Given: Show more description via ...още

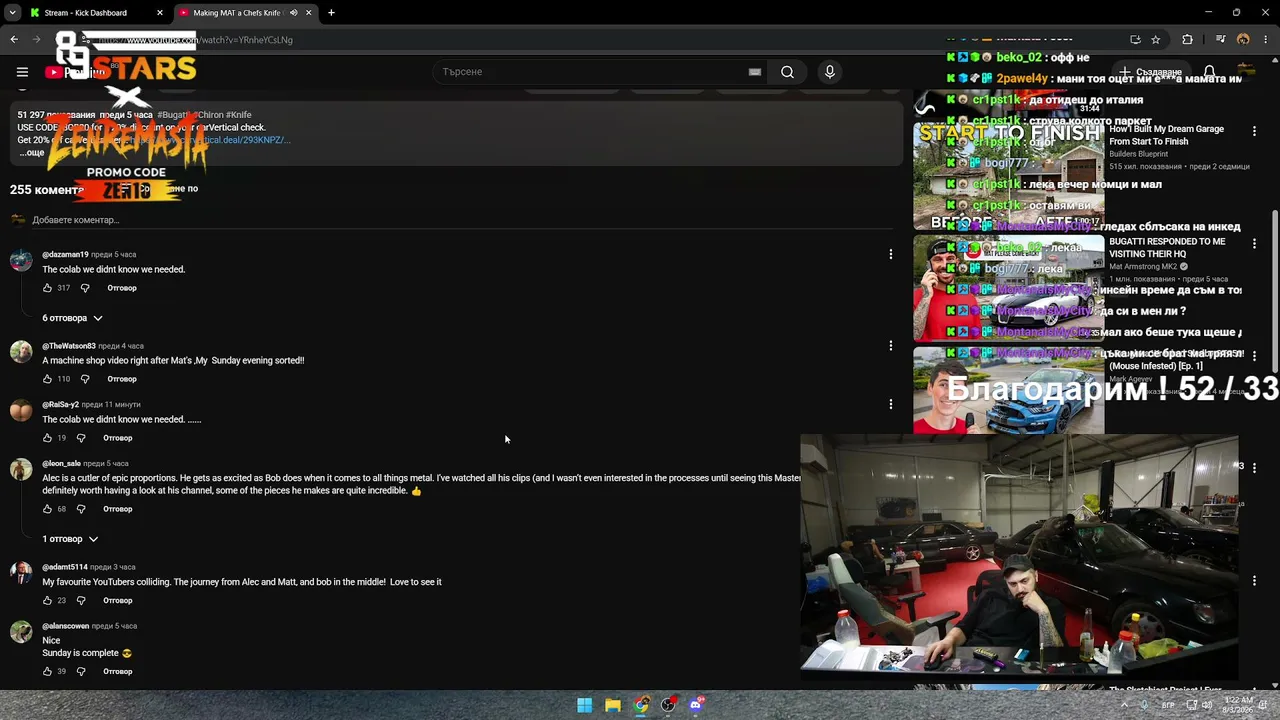Looking at the screenshot, I should [x=32, y=153].
